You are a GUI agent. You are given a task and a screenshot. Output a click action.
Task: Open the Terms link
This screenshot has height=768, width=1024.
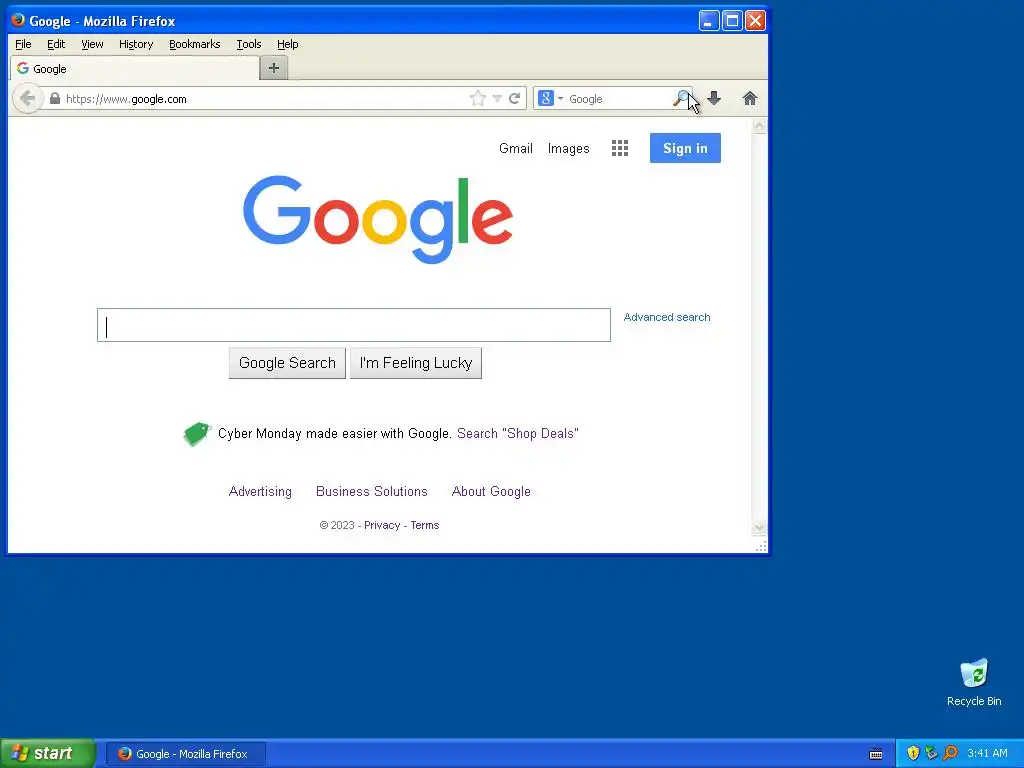pos(424,525)
